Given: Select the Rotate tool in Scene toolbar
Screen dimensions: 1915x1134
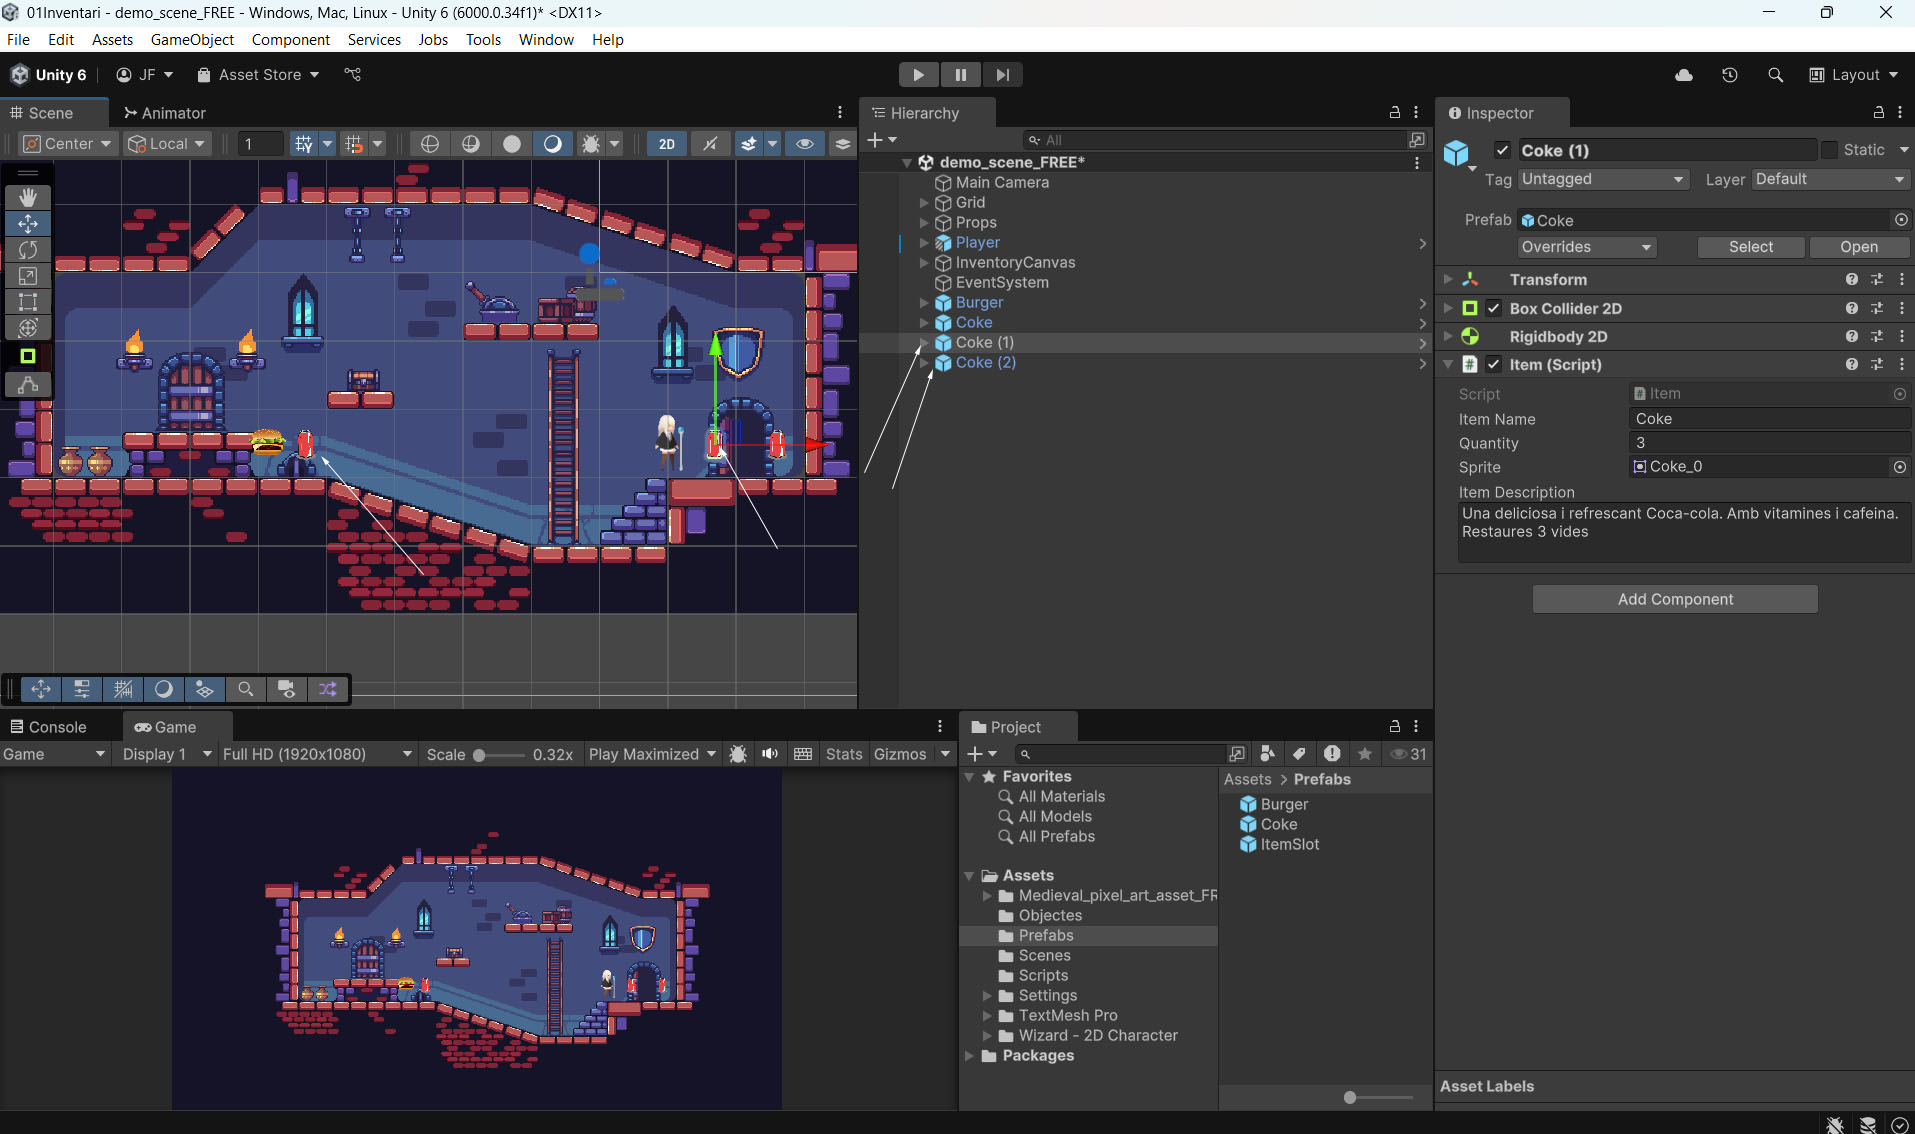Looking at the screenshot, I should [x=28, y=250].
